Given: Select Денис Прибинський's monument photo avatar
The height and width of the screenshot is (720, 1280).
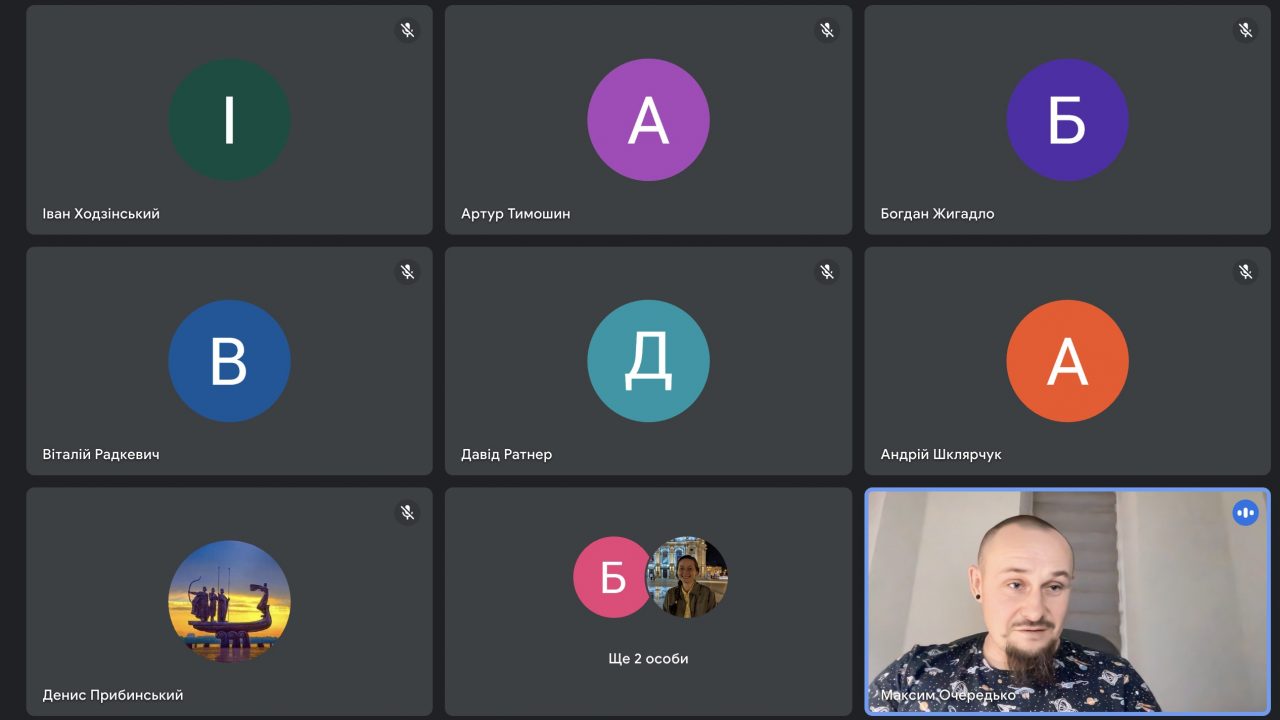Looking at the screenshot, I should (x=229, y=601).
